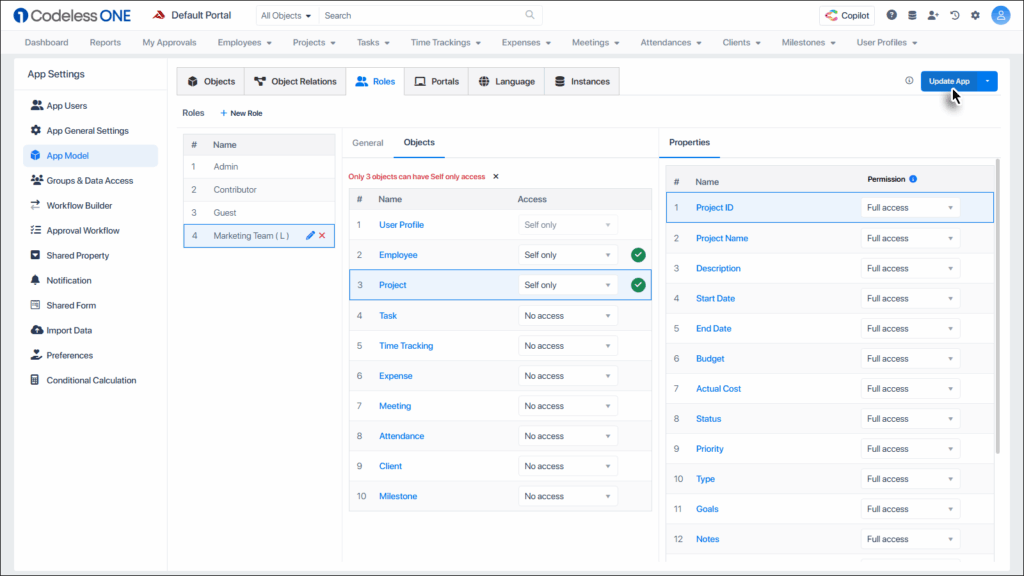
Task: Select App Model in sidebar
Action: pyautogui.click(x=91, y=155)
